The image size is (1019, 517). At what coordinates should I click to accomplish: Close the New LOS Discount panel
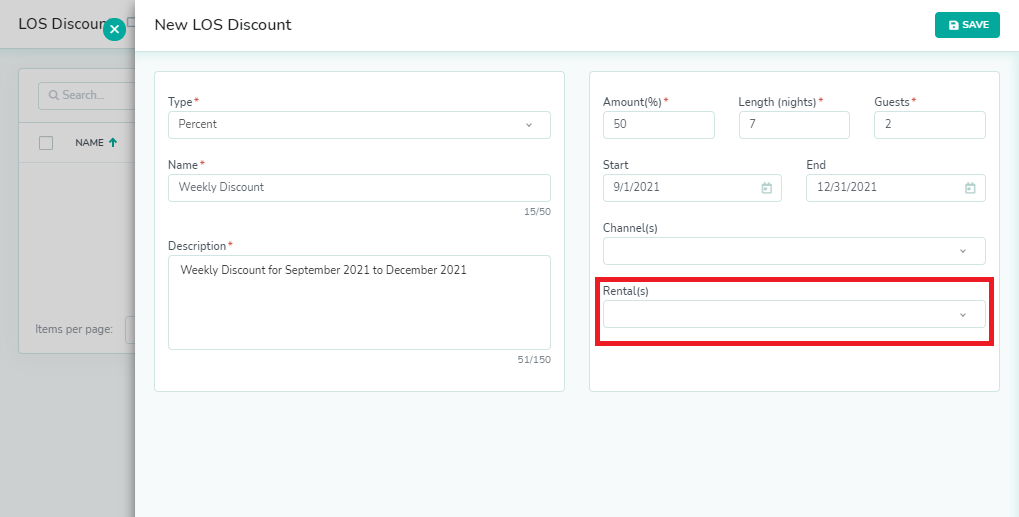pos(114,29)
